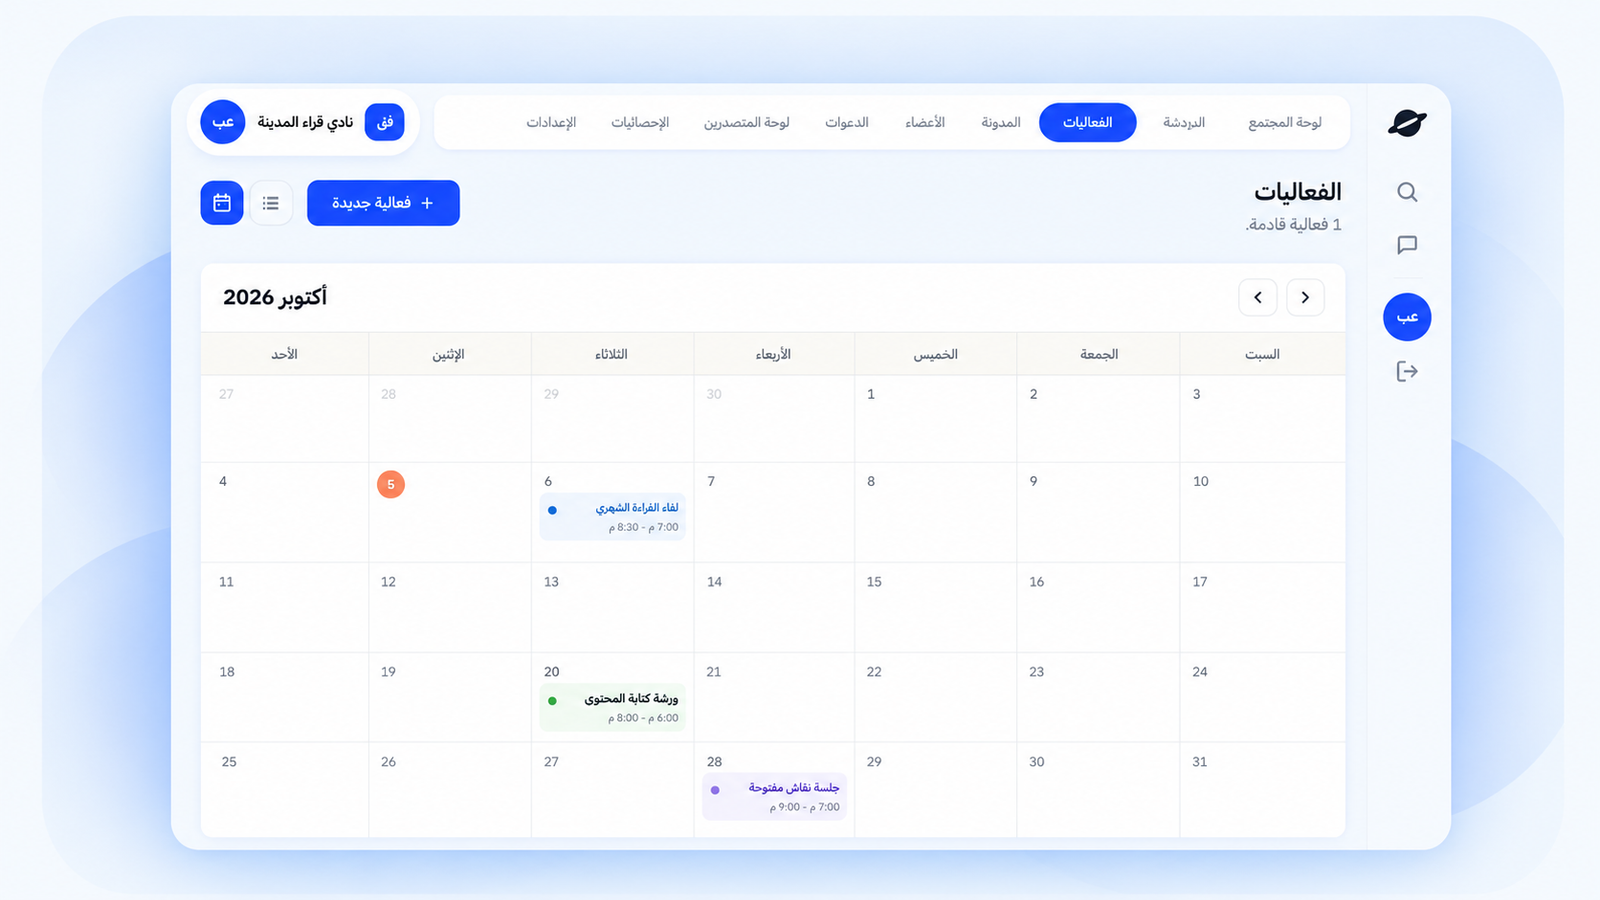View the لوحة المتصدرين tab

pyautogui.click(x=747, y=122)
